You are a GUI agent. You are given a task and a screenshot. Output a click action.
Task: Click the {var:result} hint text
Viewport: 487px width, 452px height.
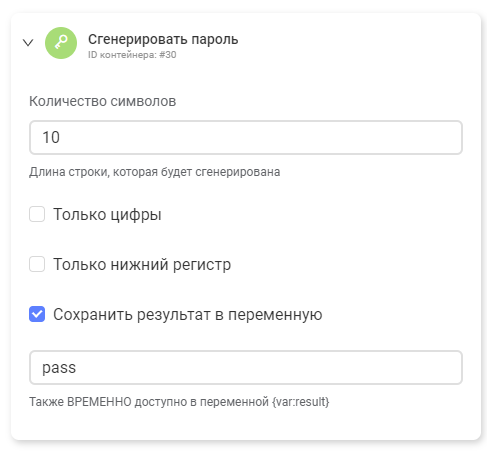301,402
